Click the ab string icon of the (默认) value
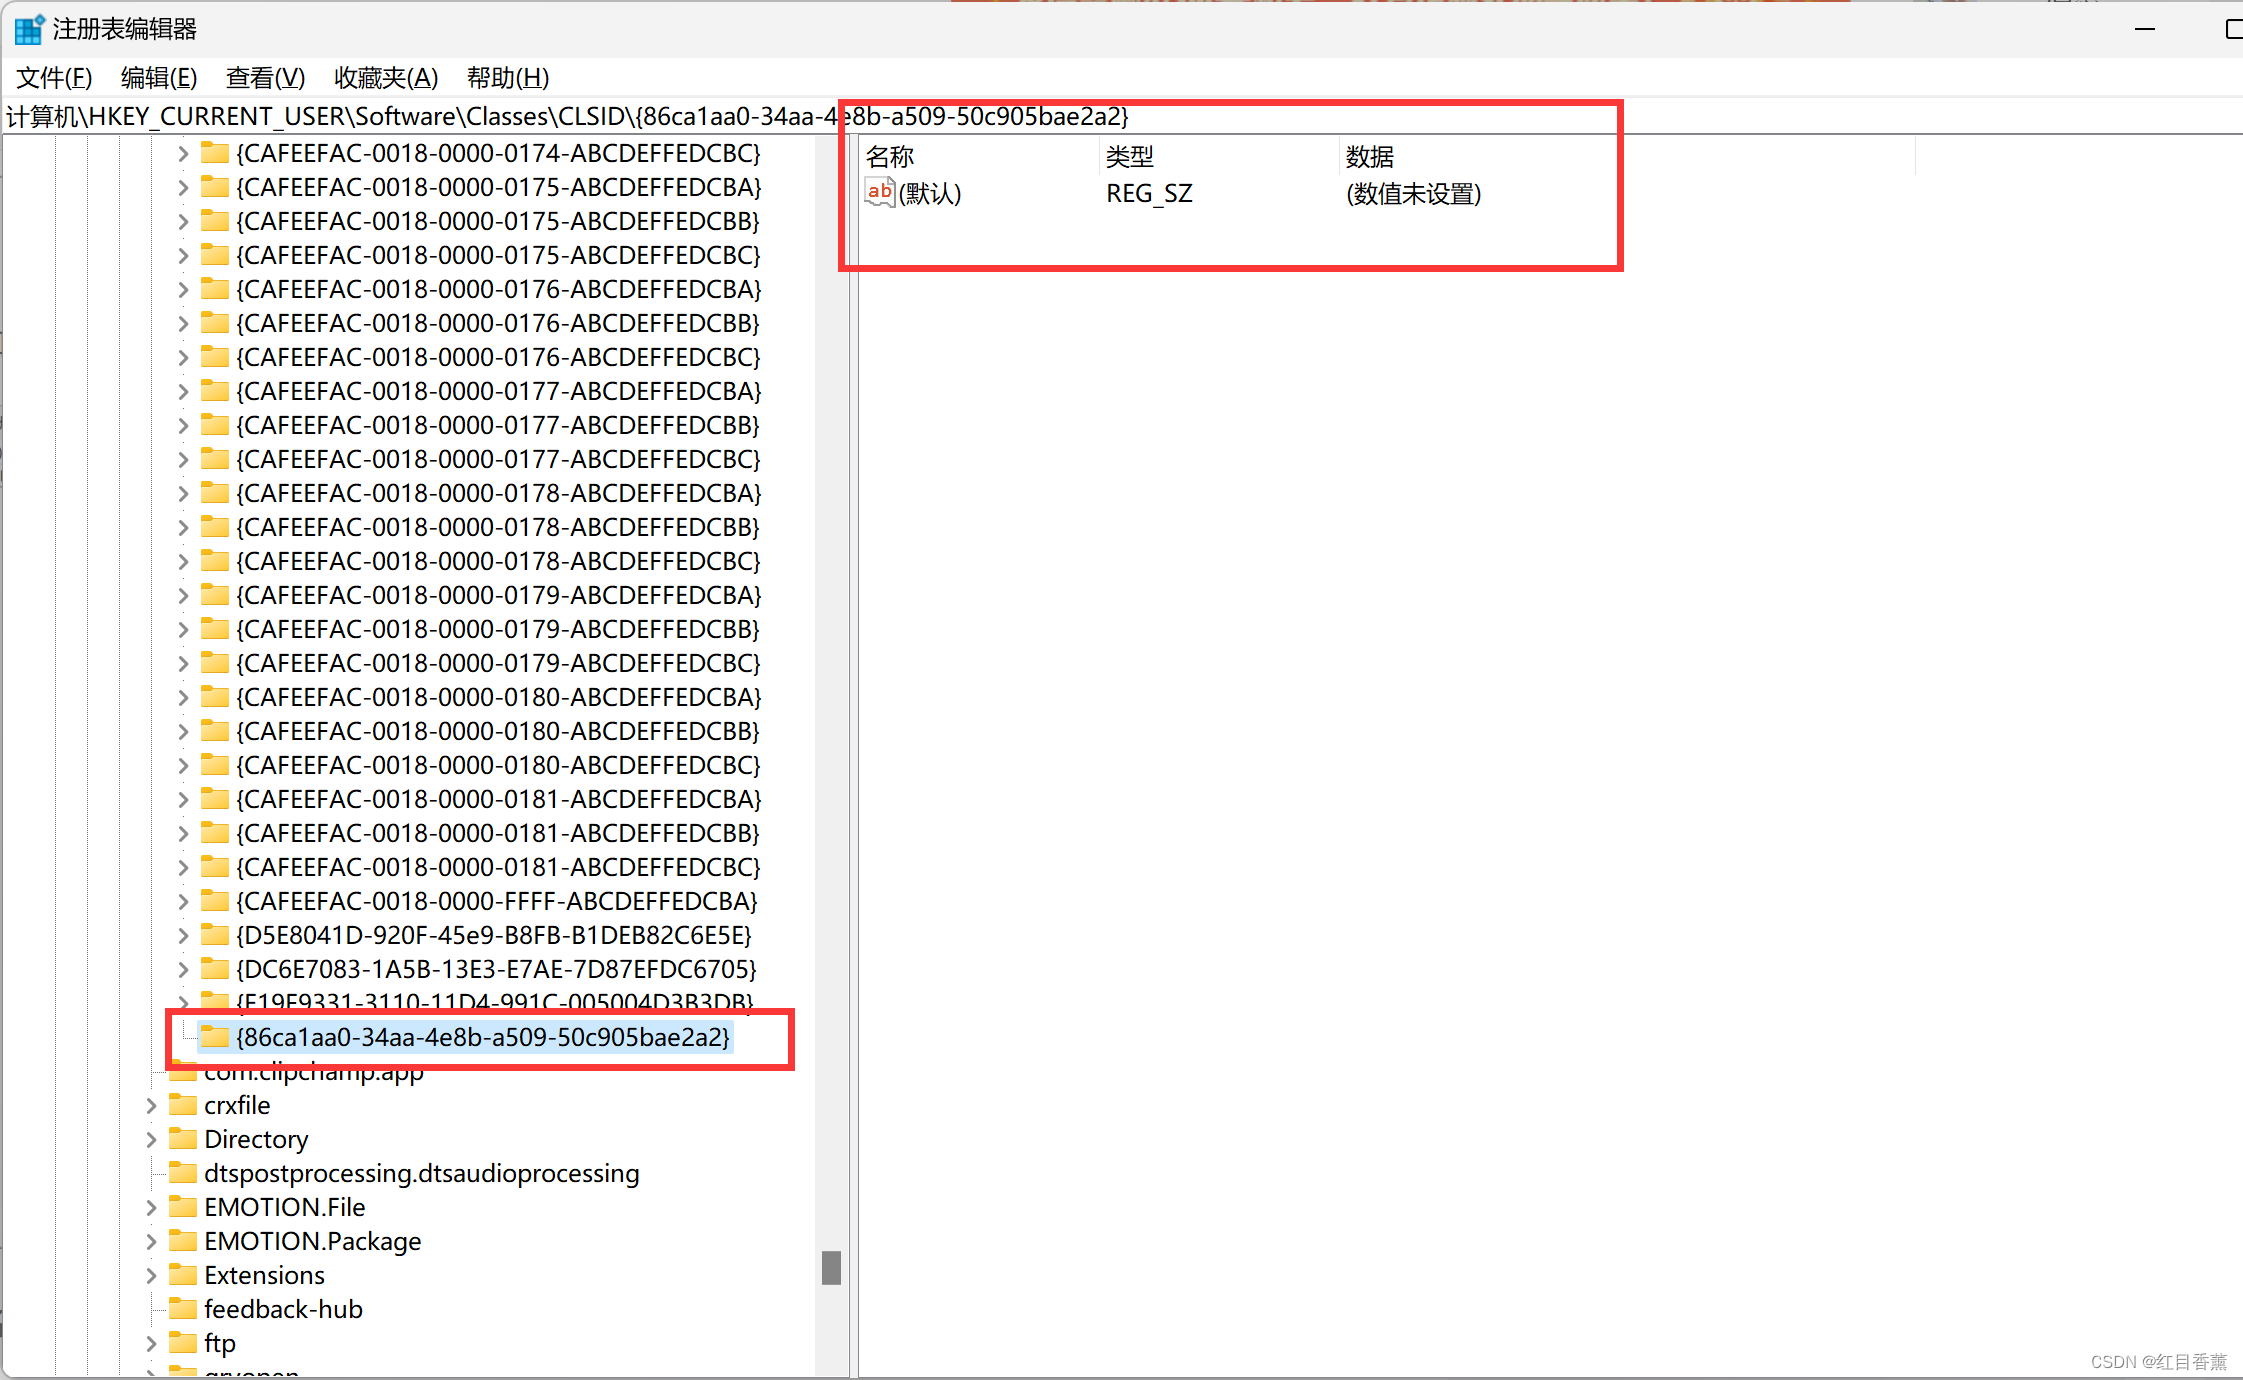The image size is (2243, 1380). click(879, 192)
